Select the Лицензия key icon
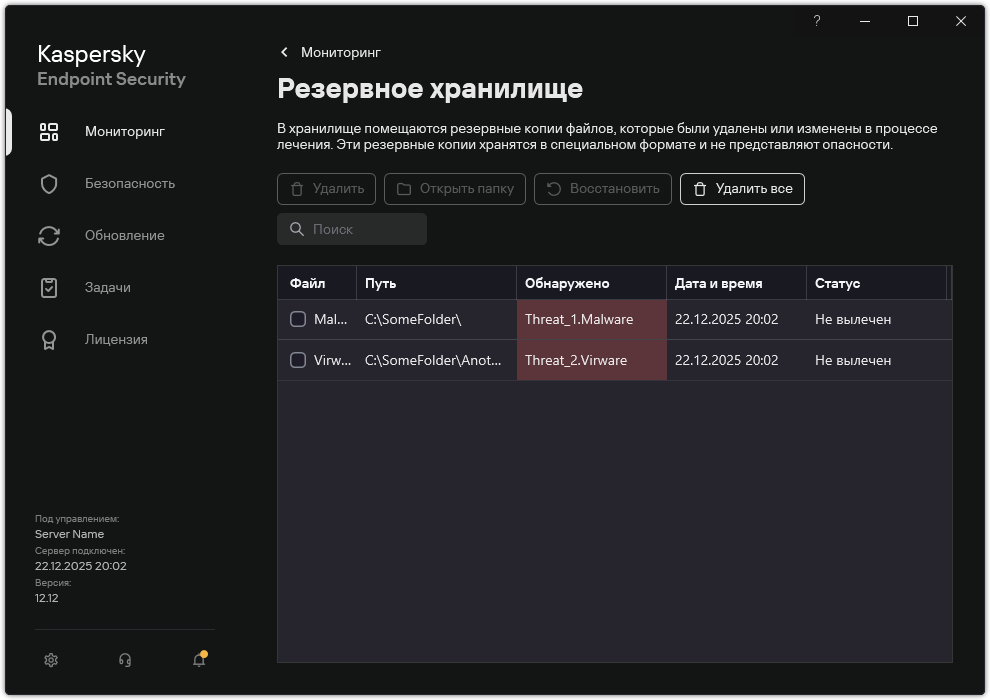The width and height of the screenshot is (990, 700). coord(48,339)
